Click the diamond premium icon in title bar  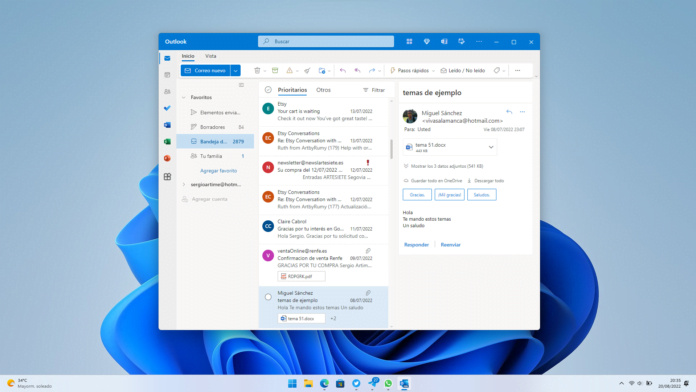click(x=427, y=42)
